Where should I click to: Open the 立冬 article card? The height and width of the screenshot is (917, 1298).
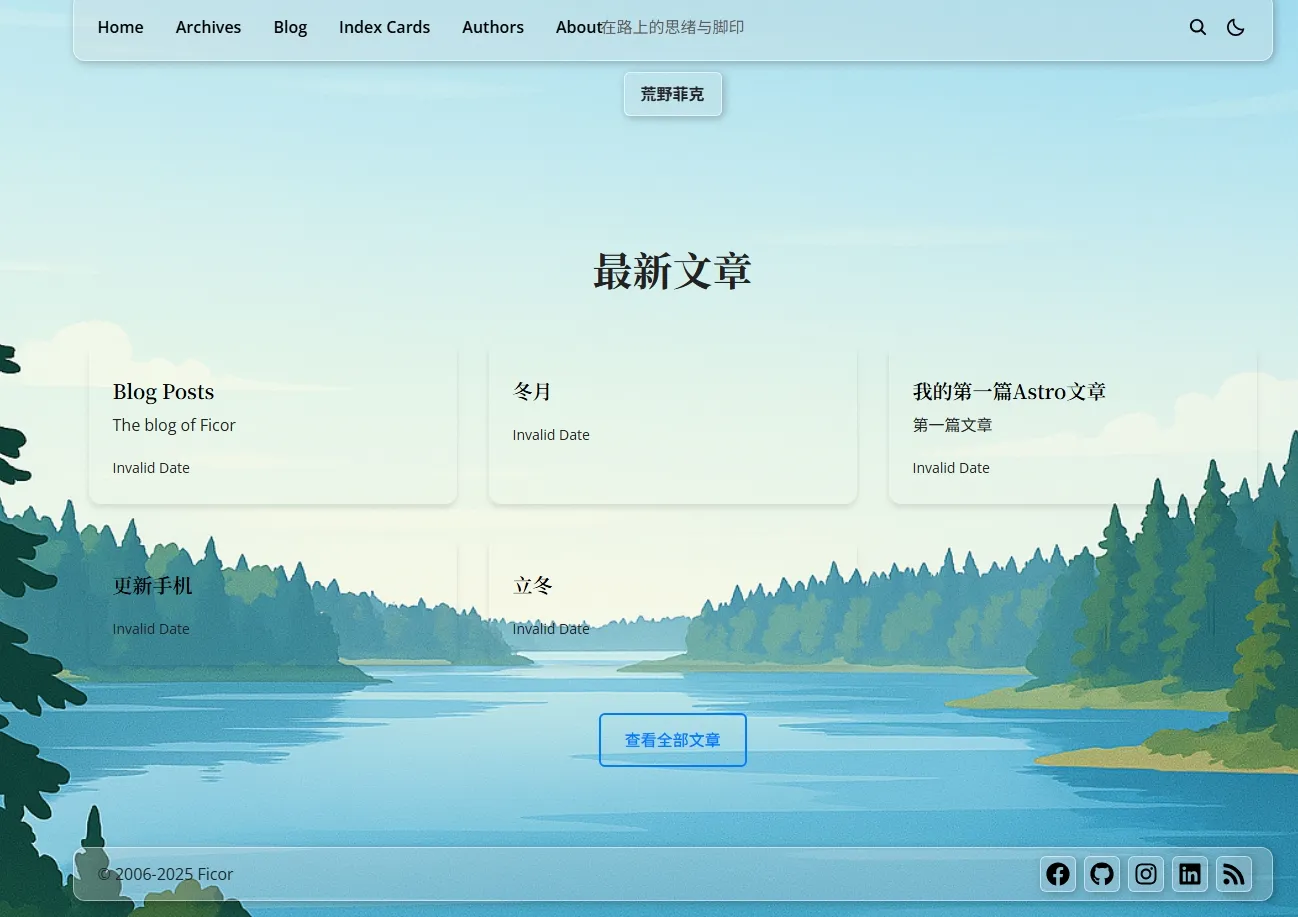tap(672, 604)
